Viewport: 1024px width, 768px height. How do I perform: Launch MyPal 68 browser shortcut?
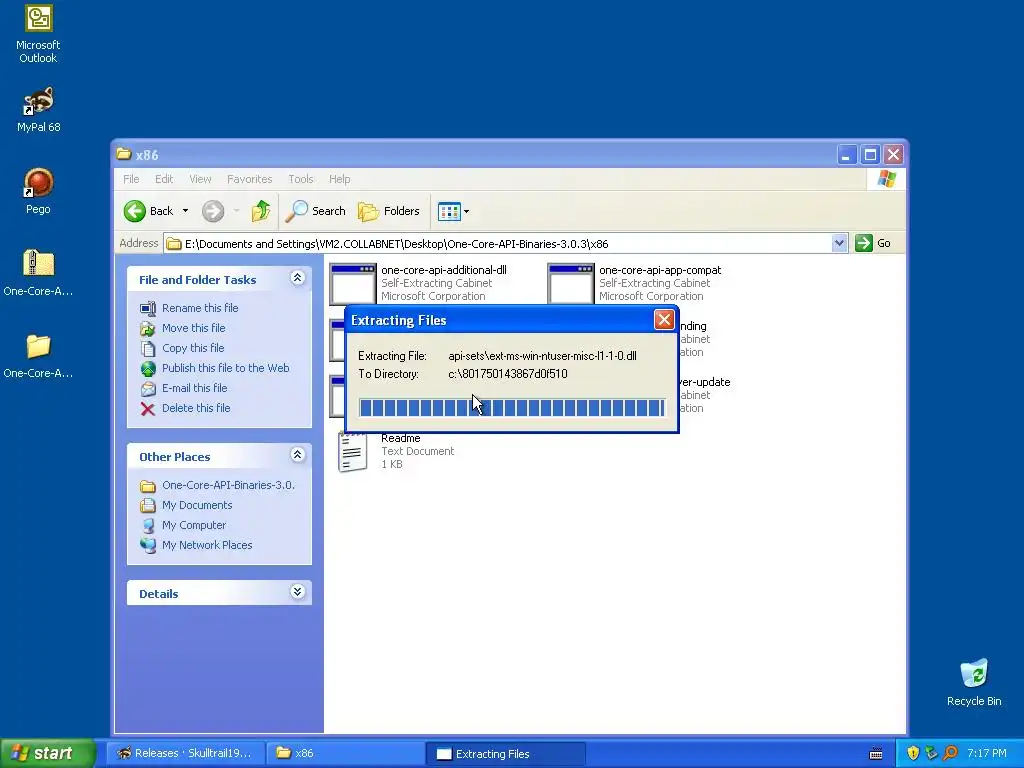(x=38, y=110)
